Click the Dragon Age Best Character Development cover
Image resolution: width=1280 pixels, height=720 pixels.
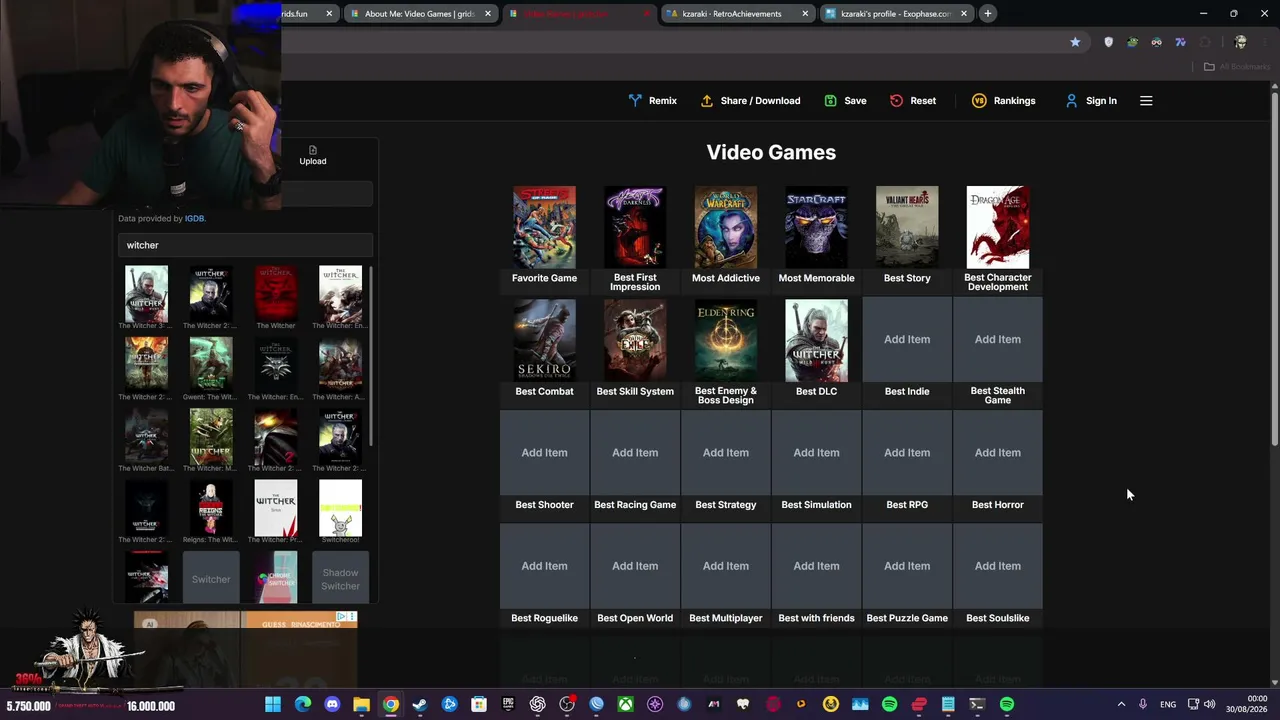[998, 227]
